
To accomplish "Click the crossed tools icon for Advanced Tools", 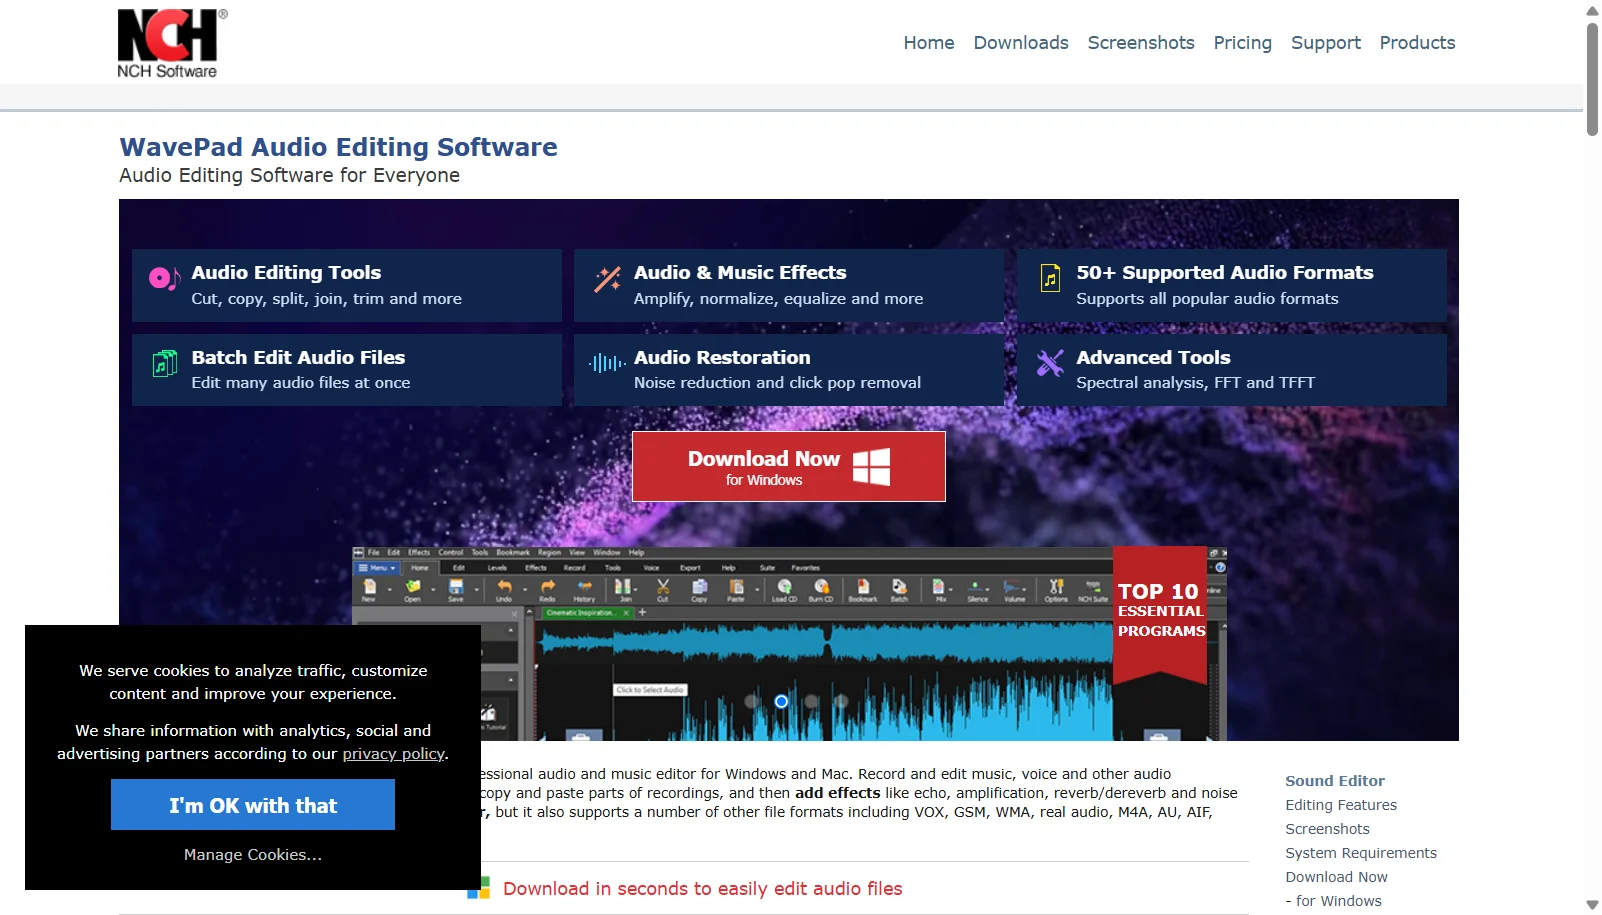I will [1050, 363].
